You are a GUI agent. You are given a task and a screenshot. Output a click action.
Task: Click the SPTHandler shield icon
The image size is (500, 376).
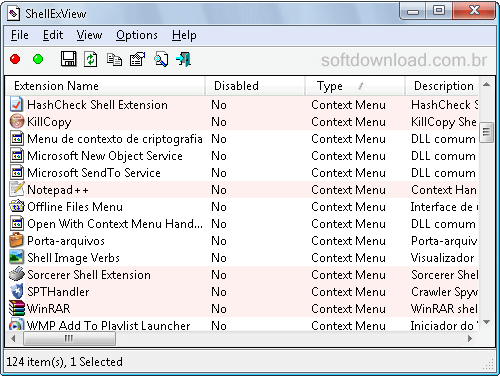pos(17,291)
